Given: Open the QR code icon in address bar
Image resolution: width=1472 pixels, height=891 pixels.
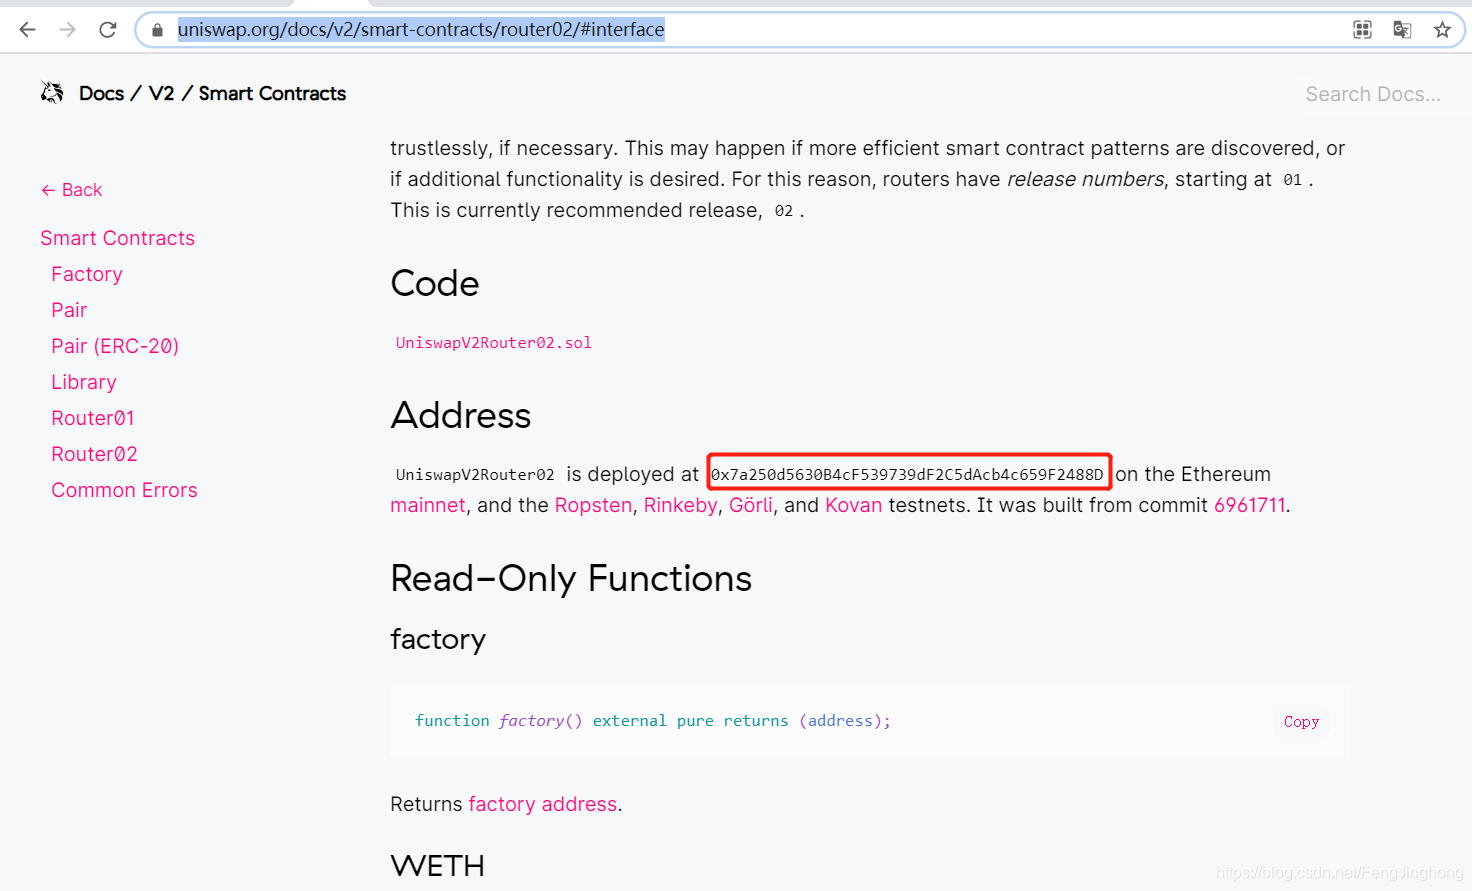Looking at the screenshot, I should [1362, 30].
